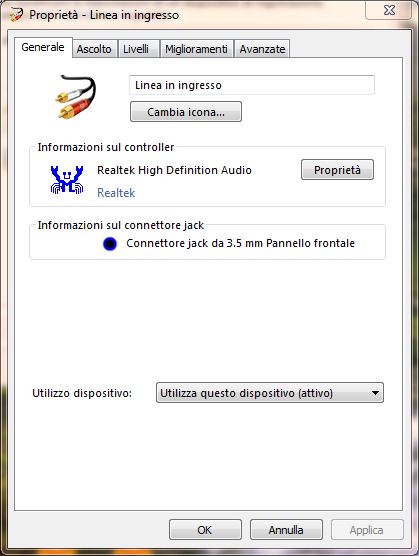Click the Cambia icona button
The image size is (419, 556).
coord(186,112)
